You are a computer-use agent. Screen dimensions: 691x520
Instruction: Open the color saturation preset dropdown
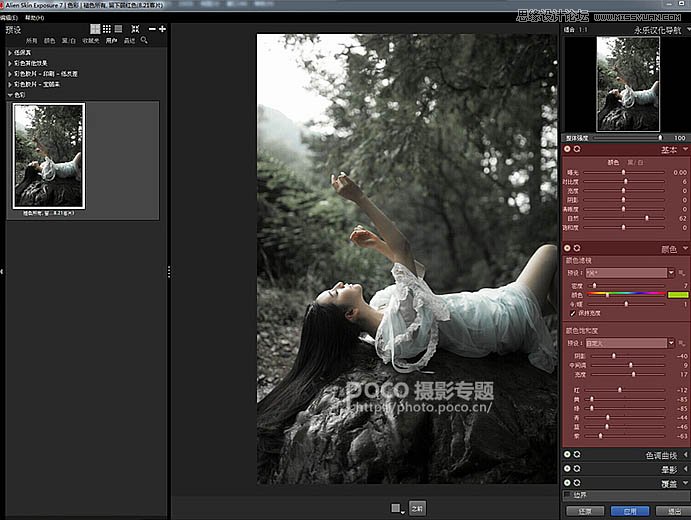tap(671, 343)
